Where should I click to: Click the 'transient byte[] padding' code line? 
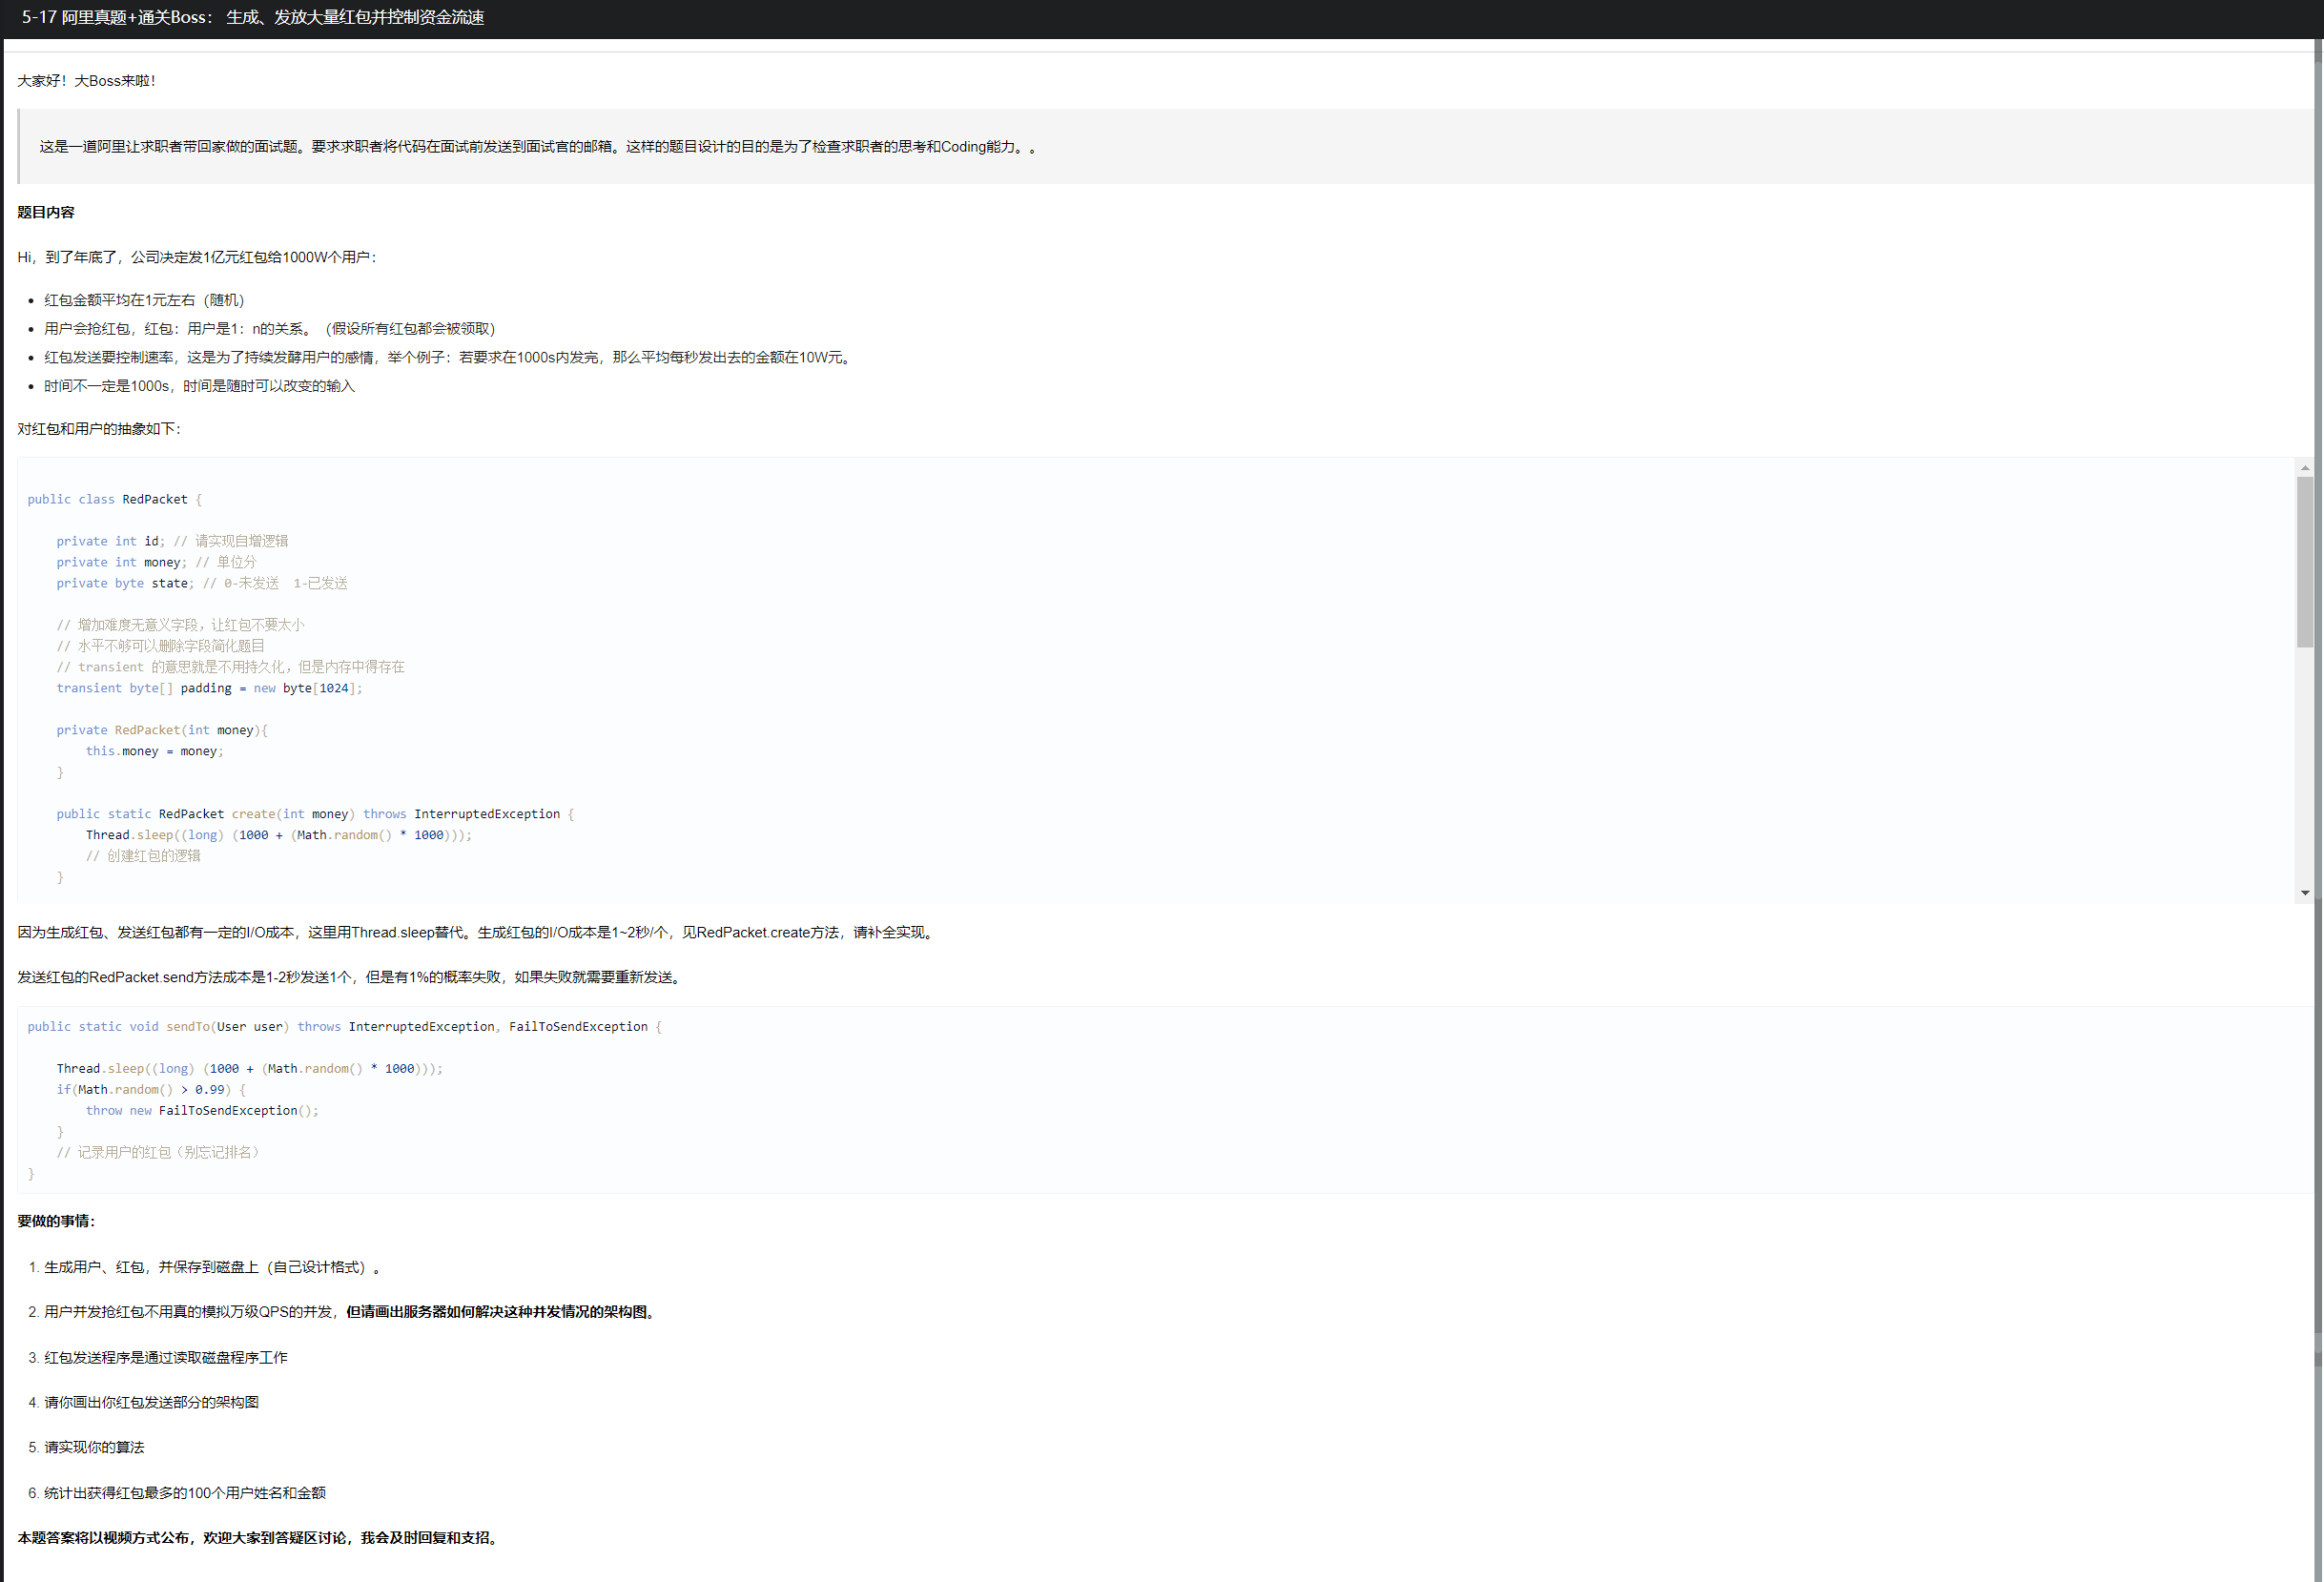[x=209, y=688]
